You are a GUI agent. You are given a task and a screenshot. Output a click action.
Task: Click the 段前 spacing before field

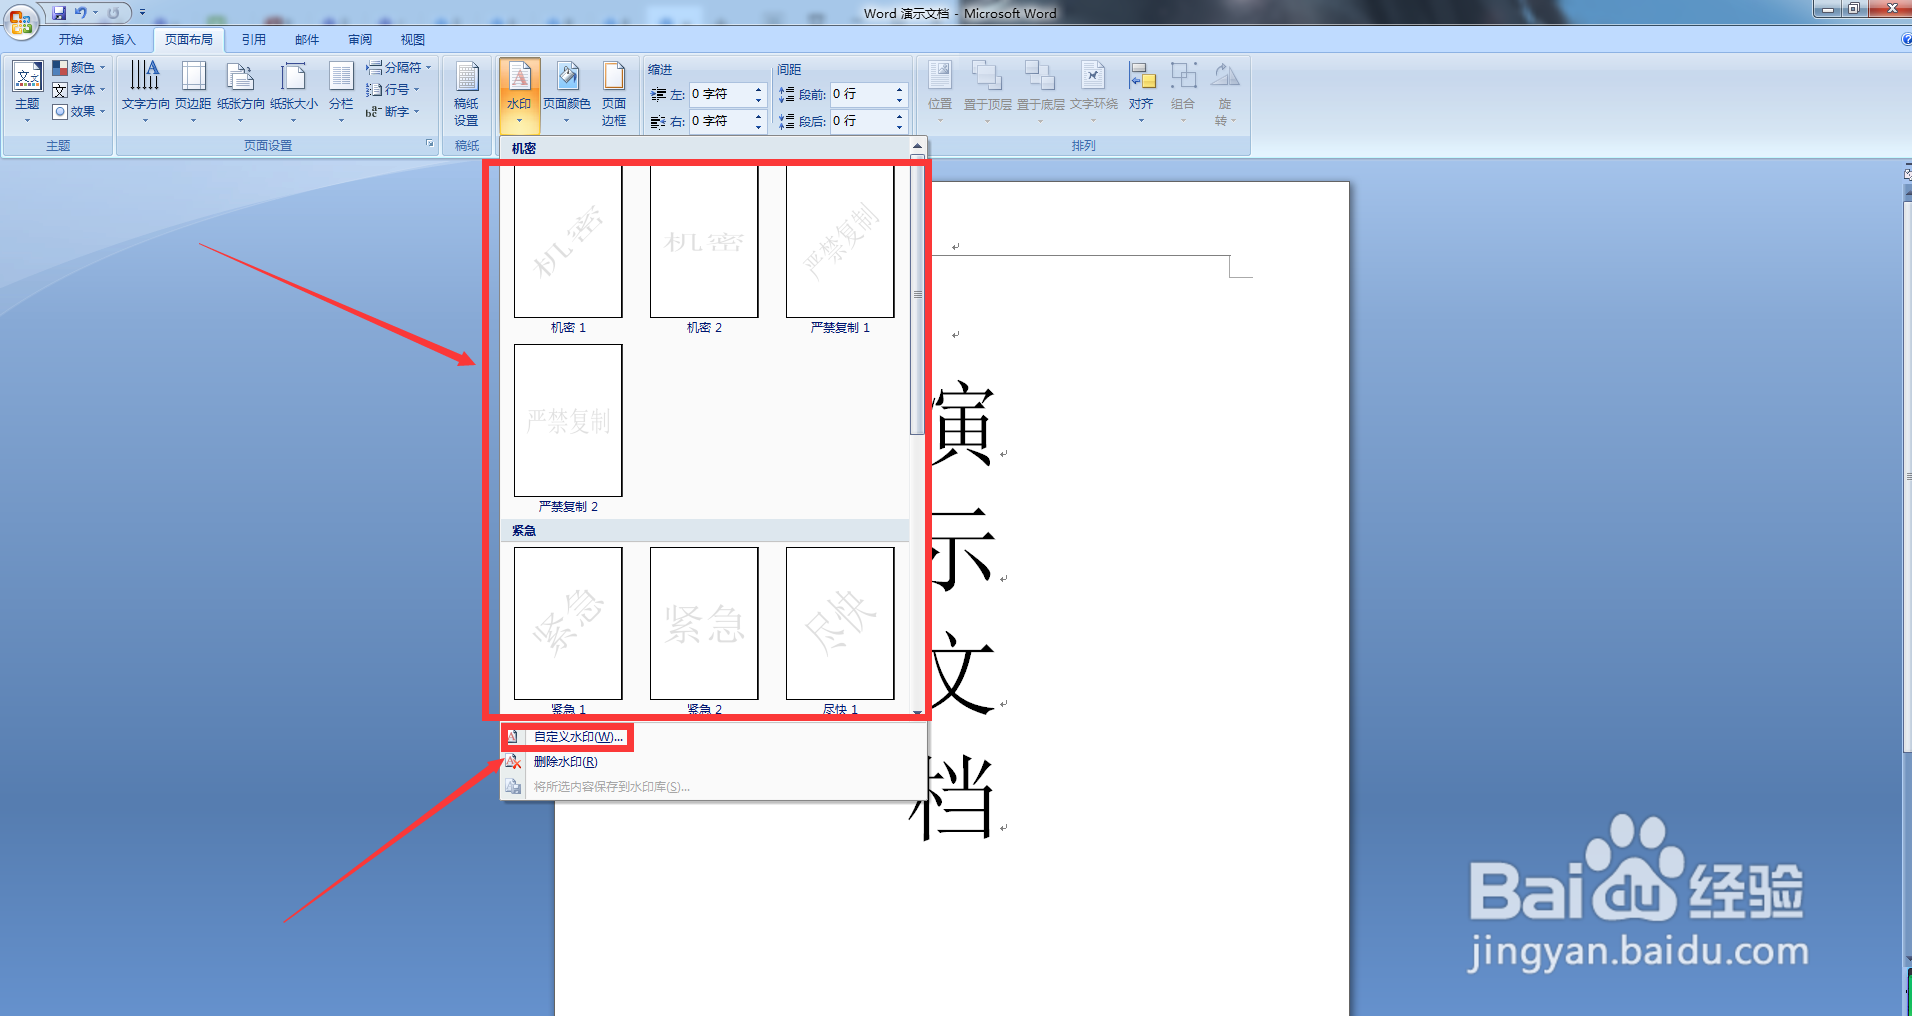(x=862, y=94)
